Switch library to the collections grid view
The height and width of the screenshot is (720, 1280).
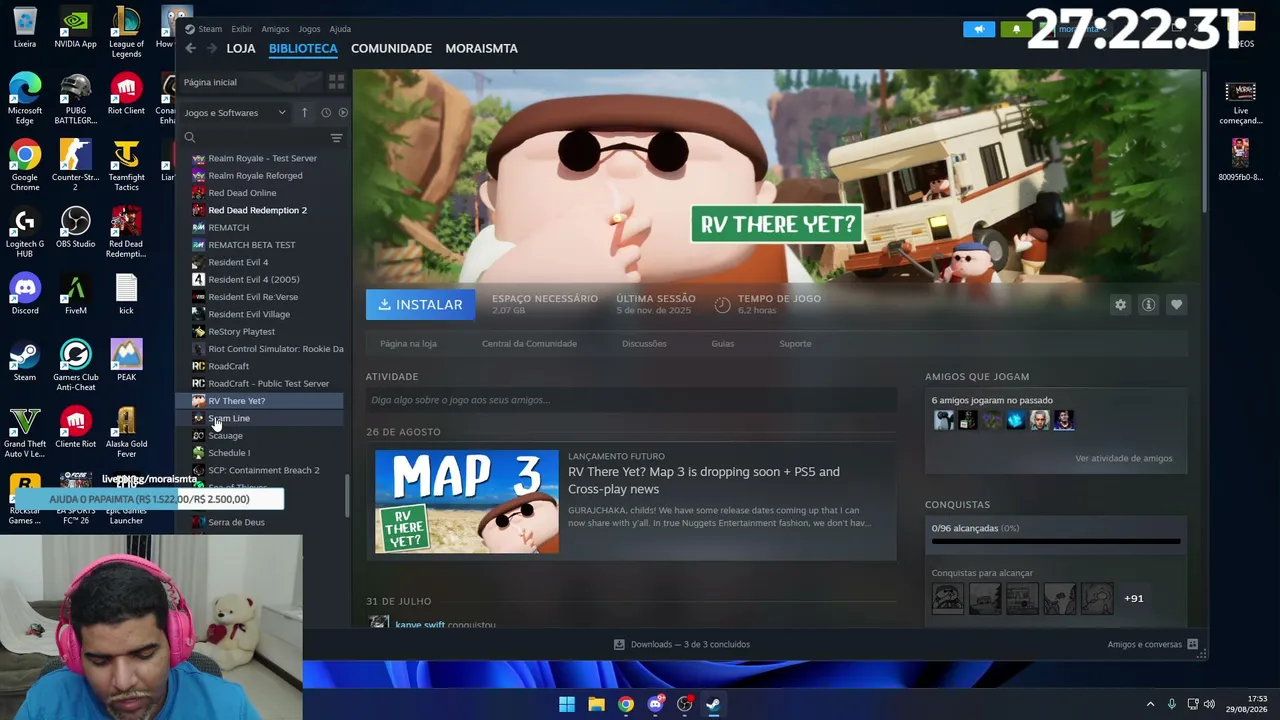[x=336, y=82]
